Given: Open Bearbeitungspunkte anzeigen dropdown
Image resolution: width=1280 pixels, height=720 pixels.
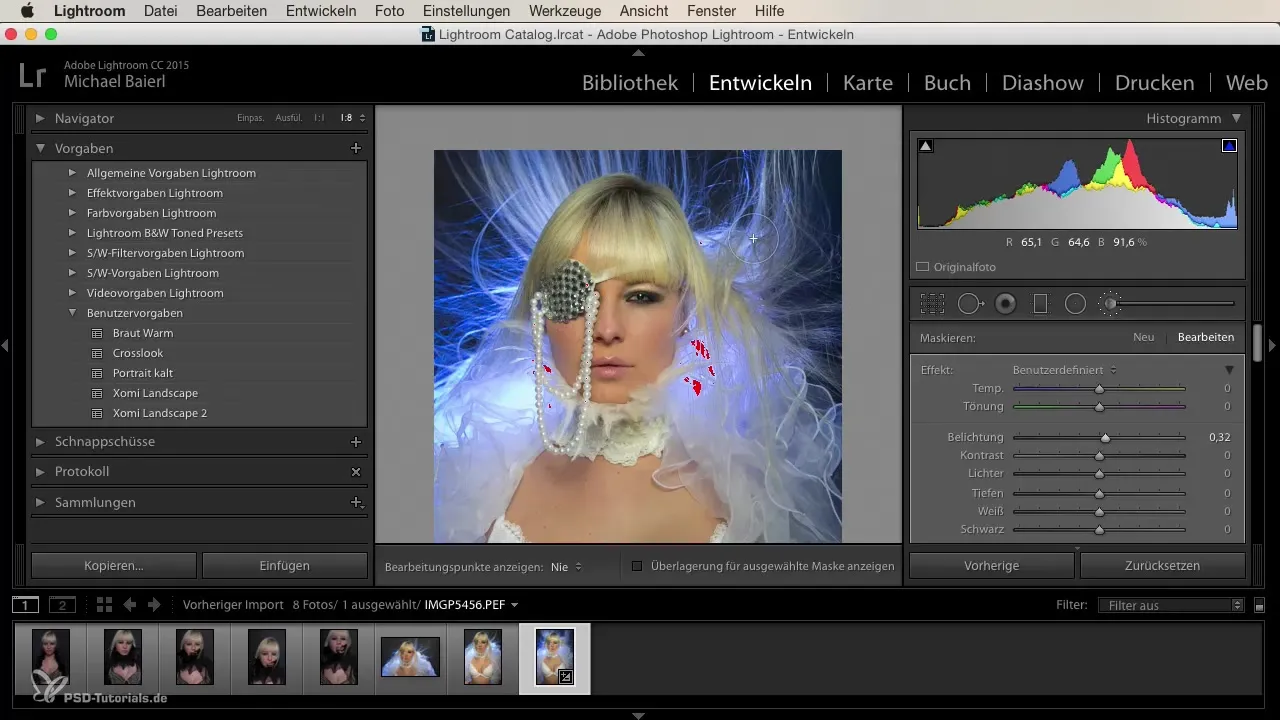Looking at the screenshot, I should point(566,567).
